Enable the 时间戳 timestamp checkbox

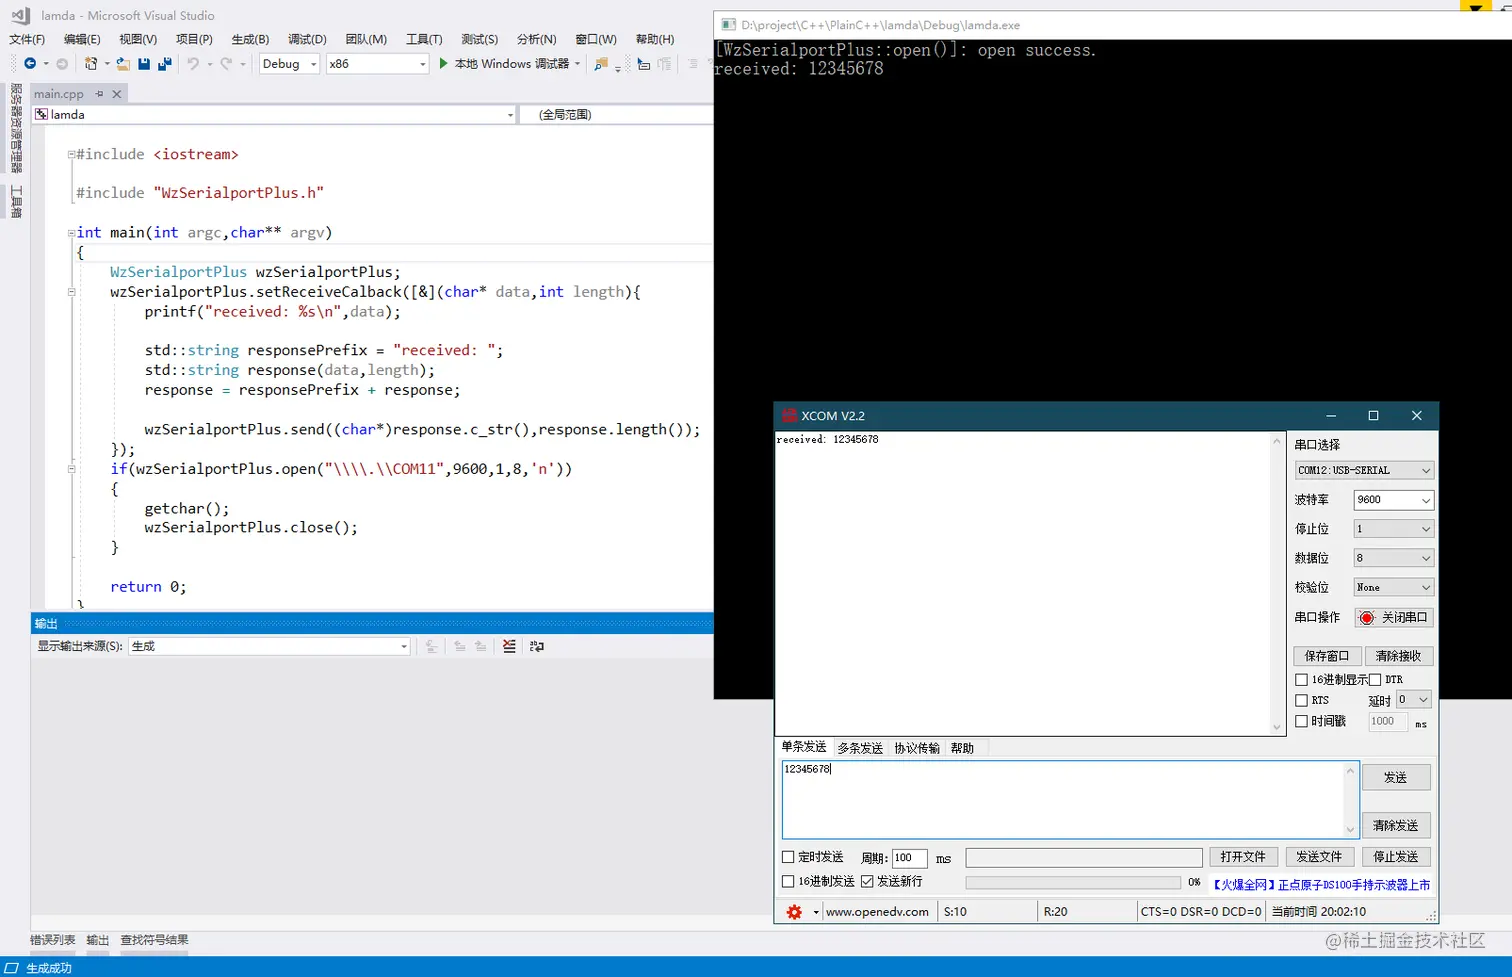click(x=1301, y=721)
